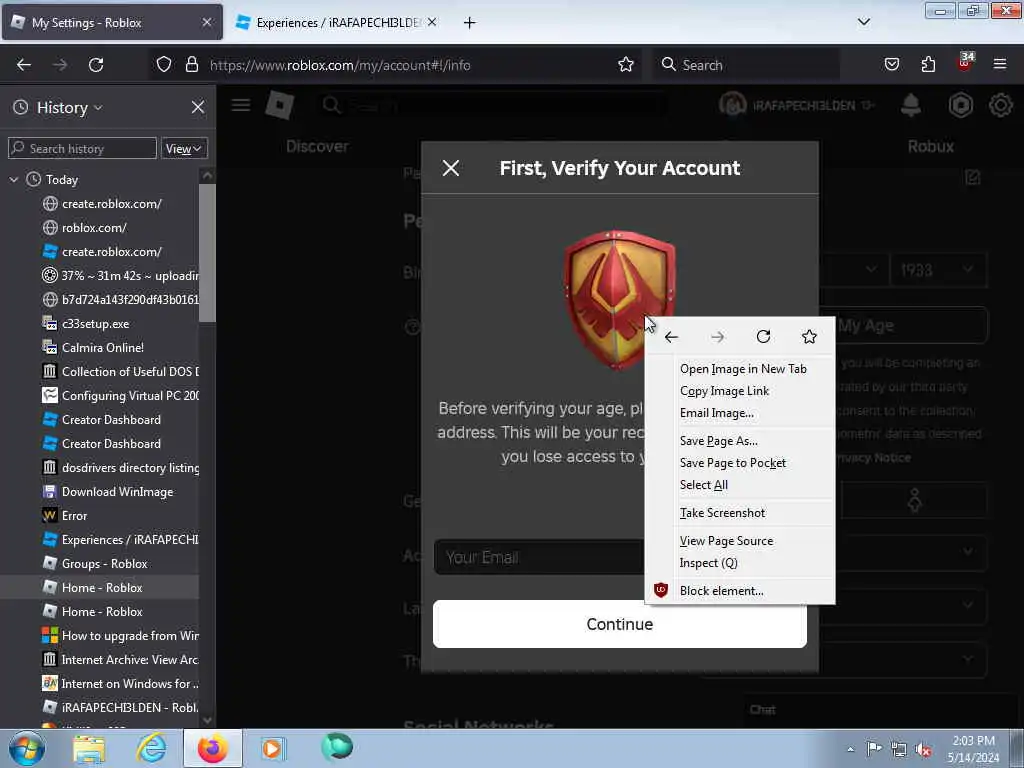The image size is (1024, 768).
Task: Open the Extensions puzzle-piece icon
Action: coord(928,65)
